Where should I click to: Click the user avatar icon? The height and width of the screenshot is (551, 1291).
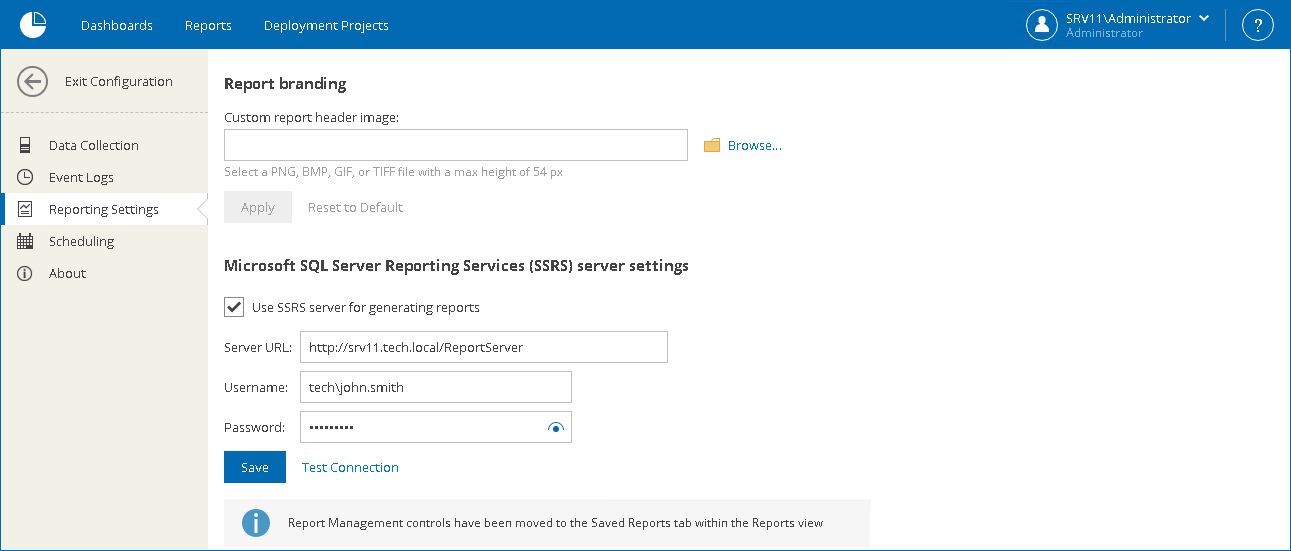[1042, 25]
